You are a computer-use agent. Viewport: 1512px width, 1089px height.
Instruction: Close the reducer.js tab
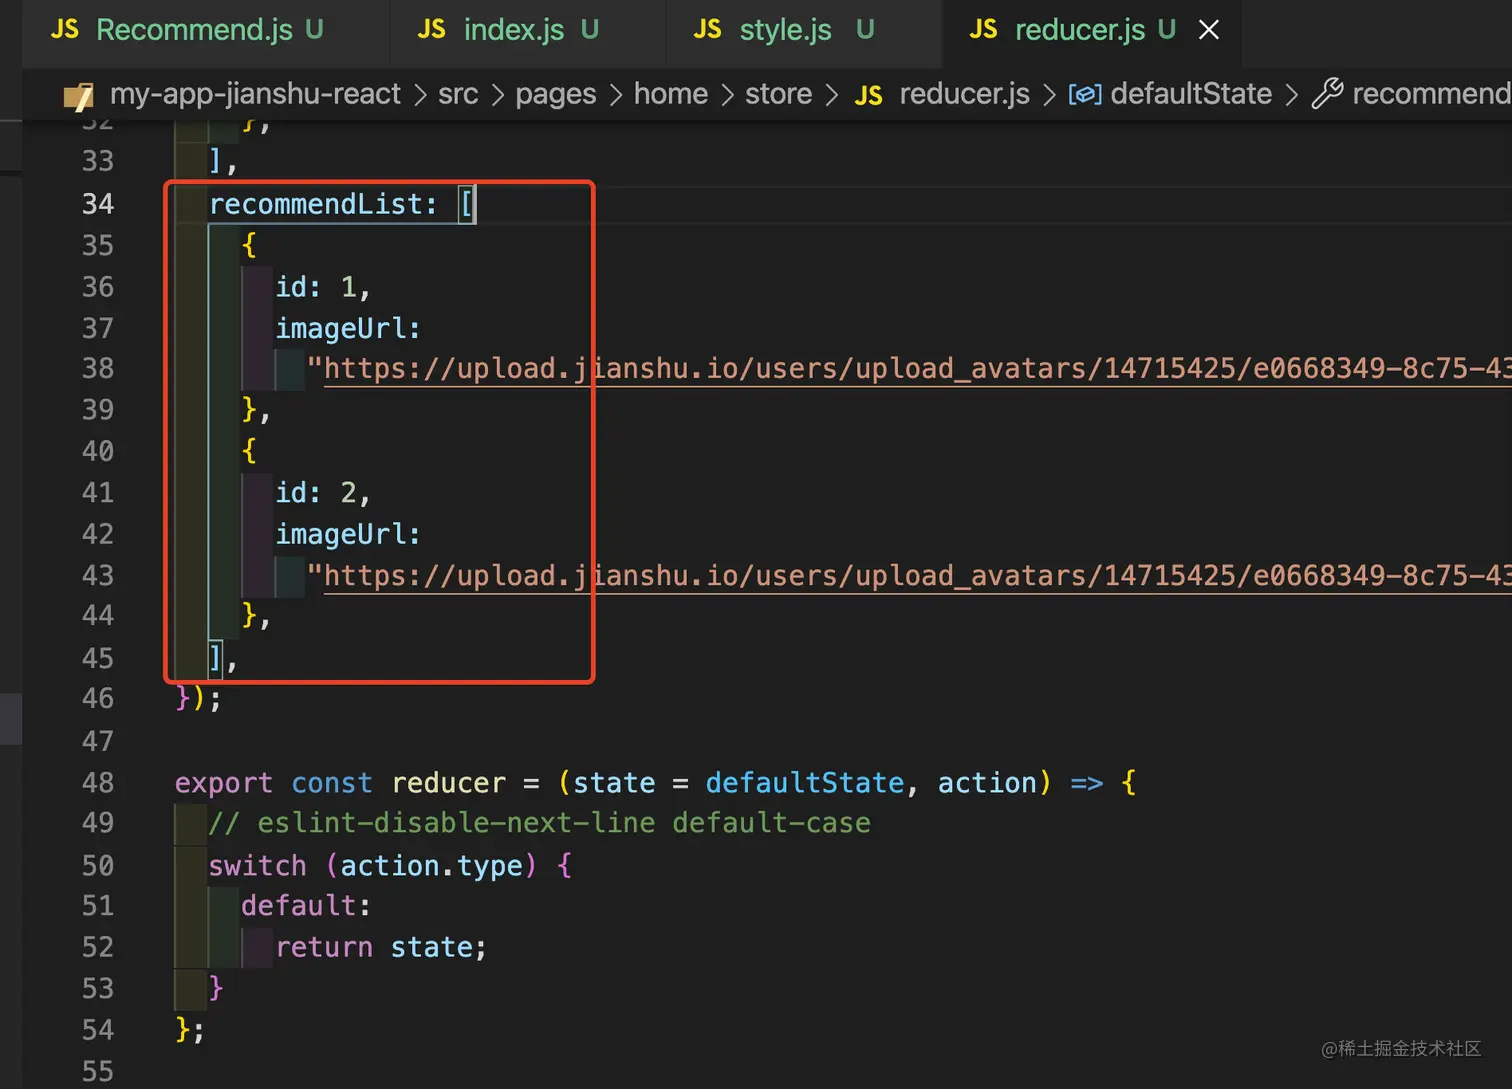coord(1209,30)
